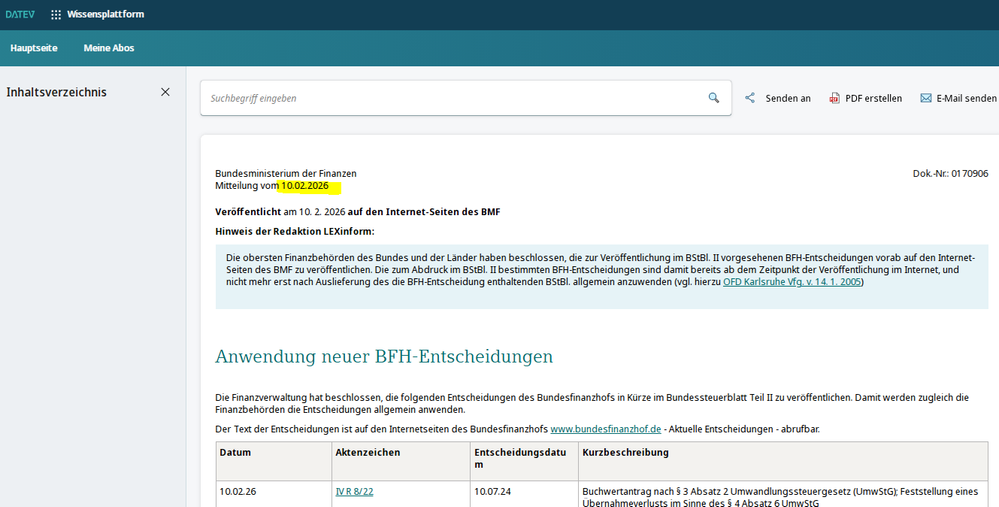The height and width of the screenshot is (507, 999).
Task: Click the PDF document icon
Action: tap(834, 98)
